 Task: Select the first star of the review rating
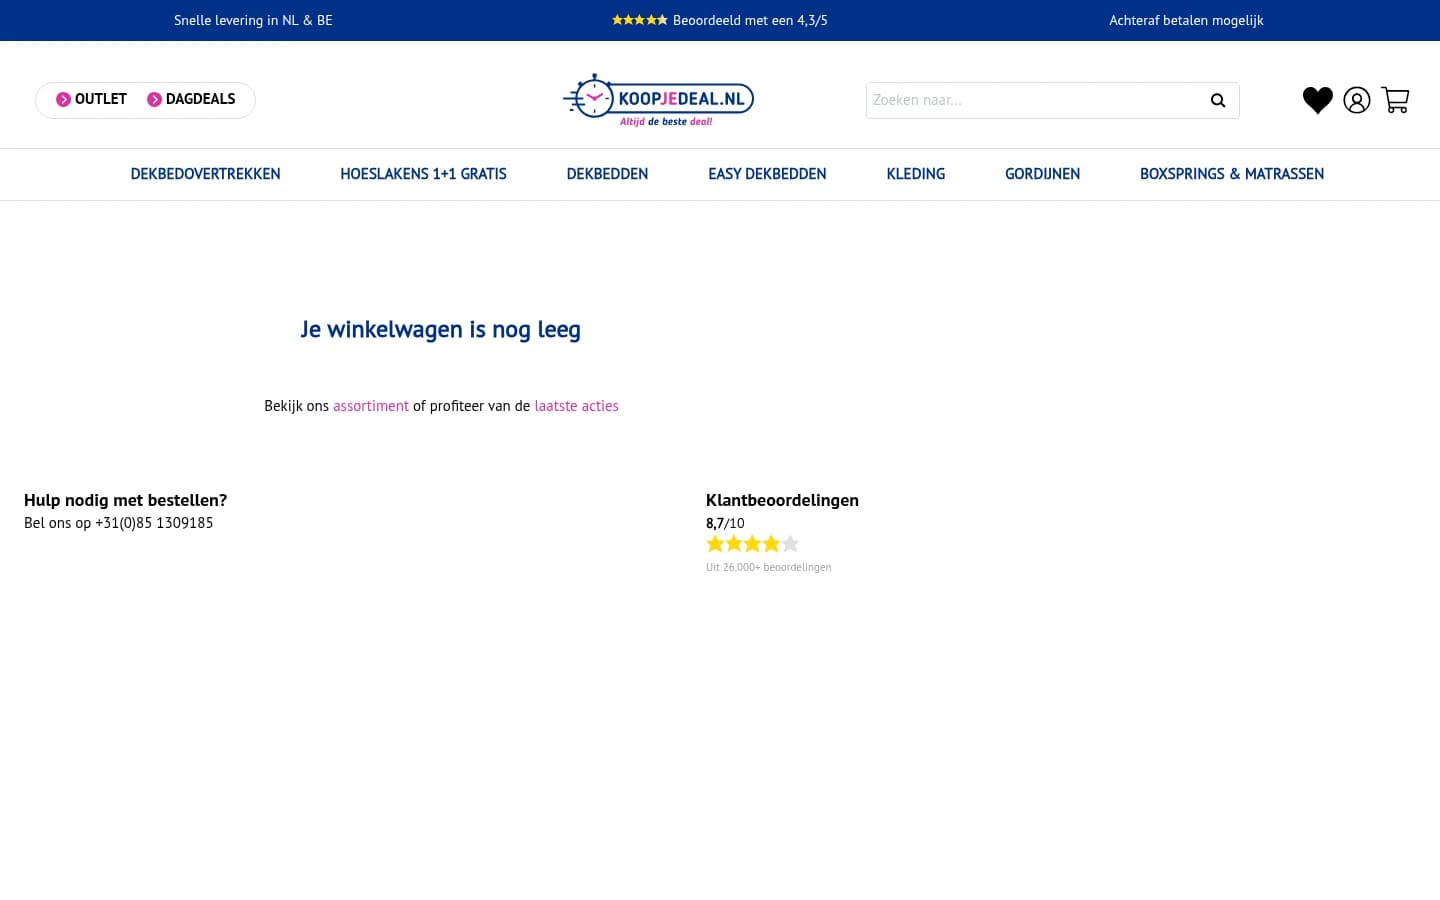pyautogui.click(x=716, y=543)
